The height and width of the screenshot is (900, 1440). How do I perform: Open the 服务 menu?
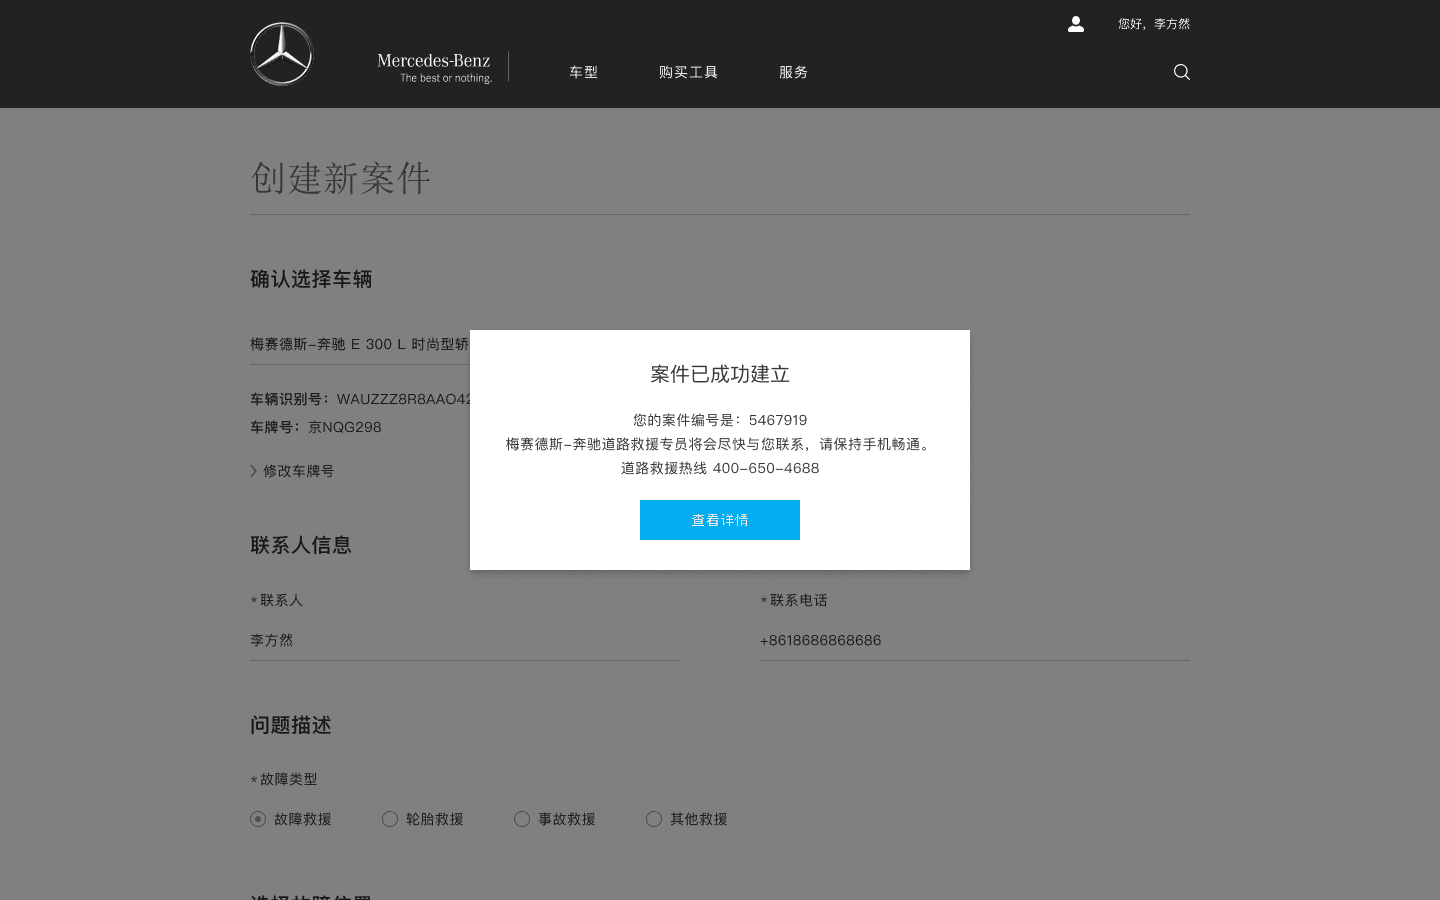(793, 72)
